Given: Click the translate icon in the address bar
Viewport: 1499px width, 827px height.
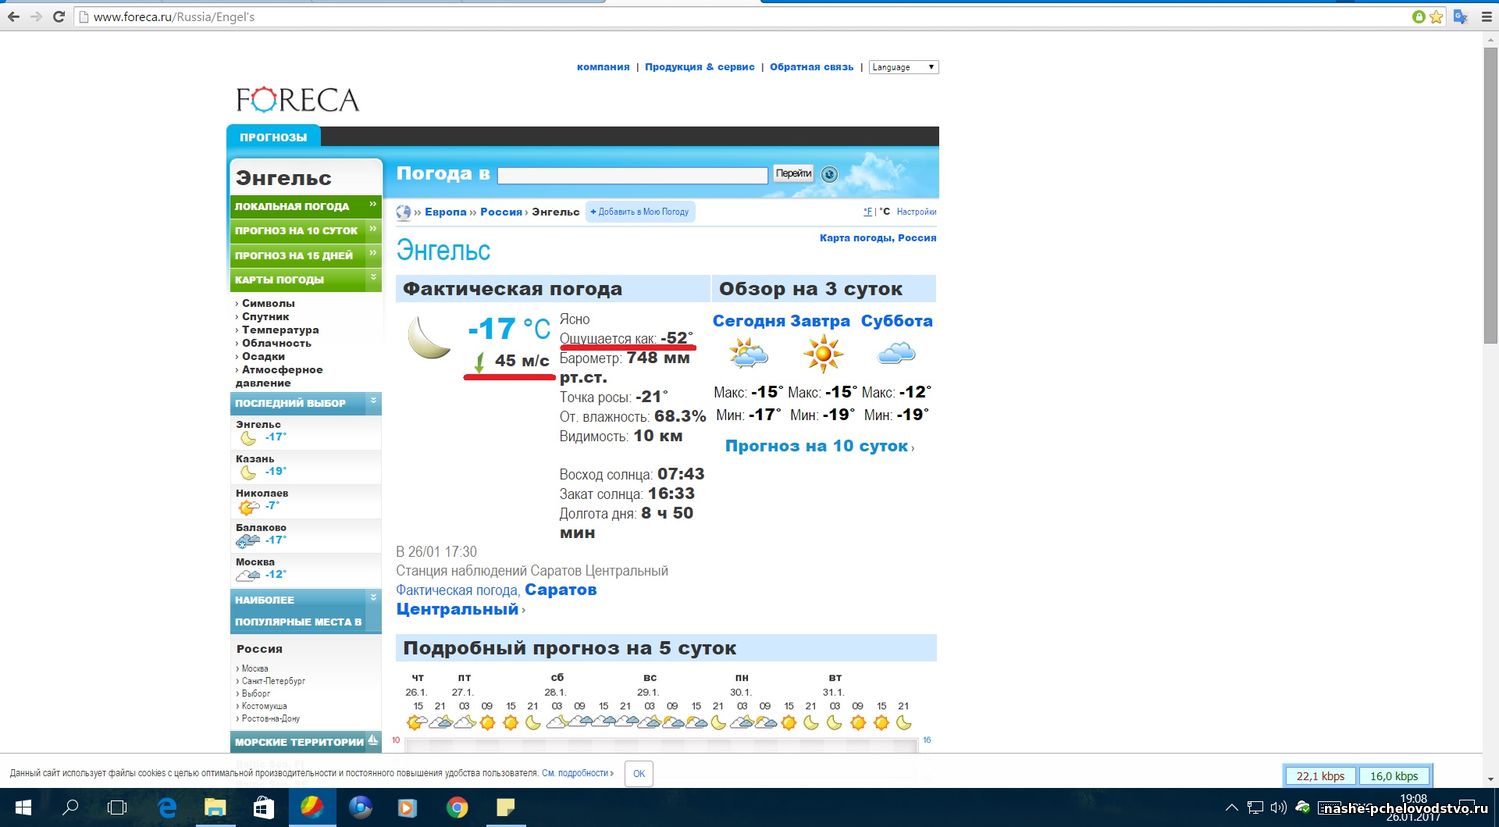Looking at the screenshot, I should point(1460,17).
